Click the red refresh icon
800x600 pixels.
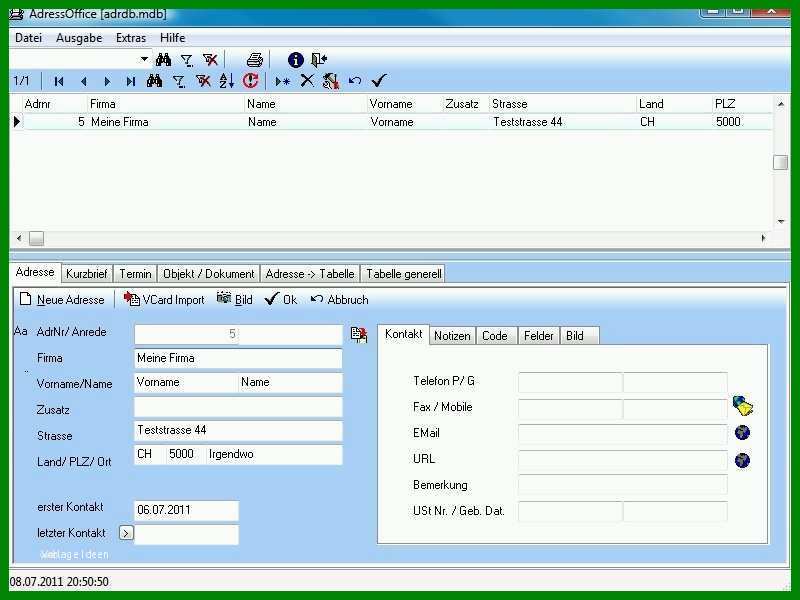tap(251, 80)
